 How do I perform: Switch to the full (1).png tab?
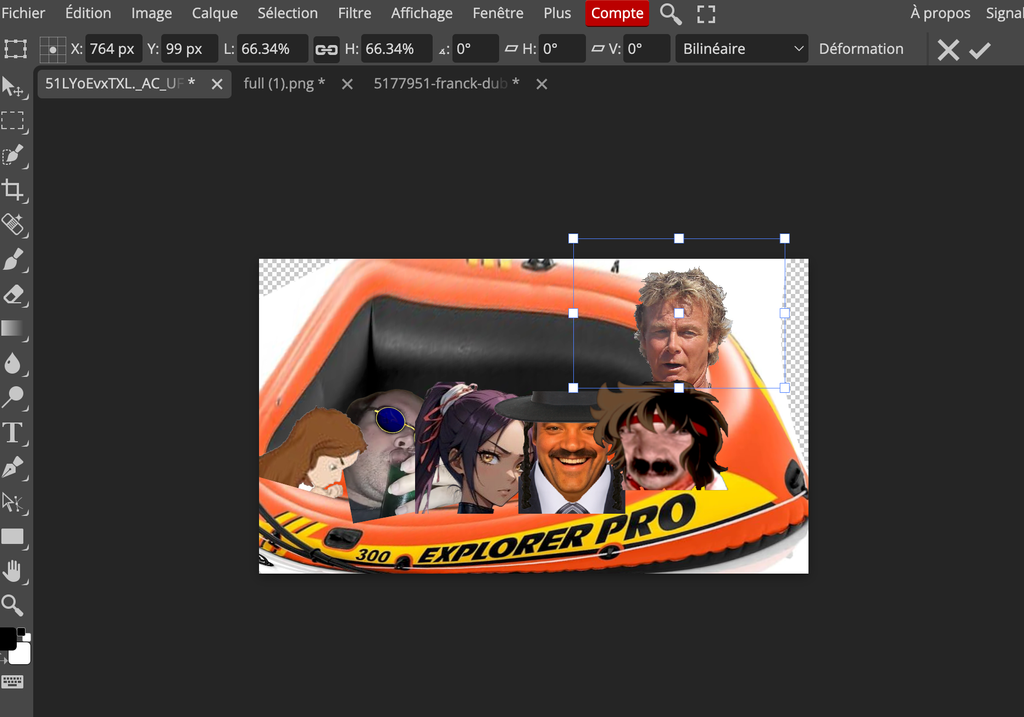click(284, 84)
